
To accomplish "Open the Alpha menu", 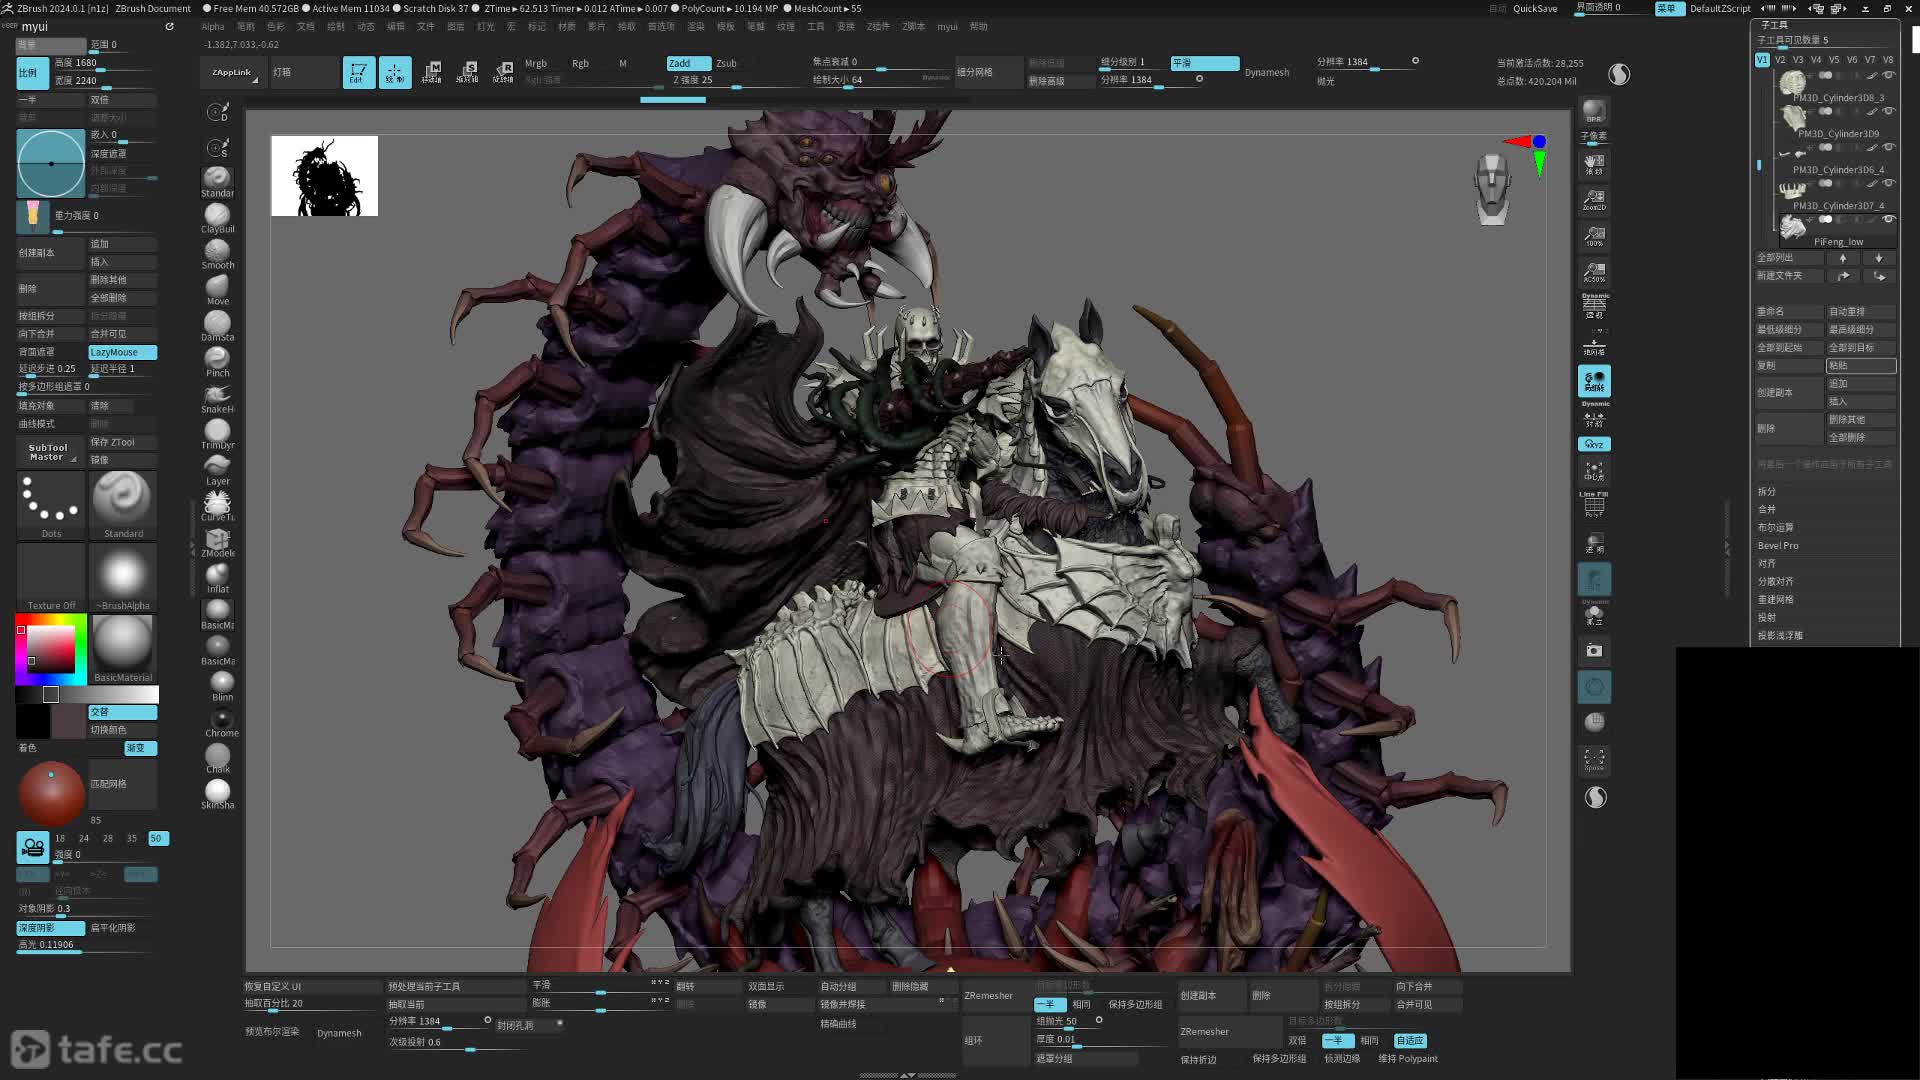I will pos(212,27).
